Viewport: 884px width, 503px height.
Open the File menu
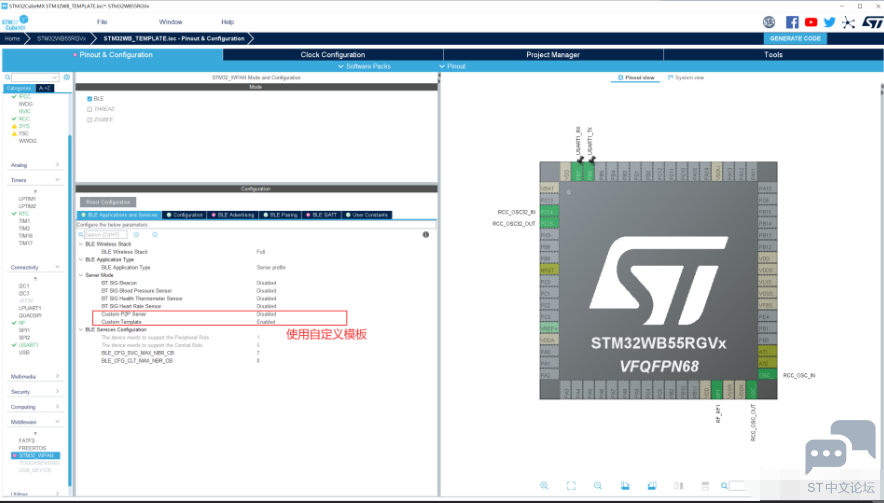point(102,22)
